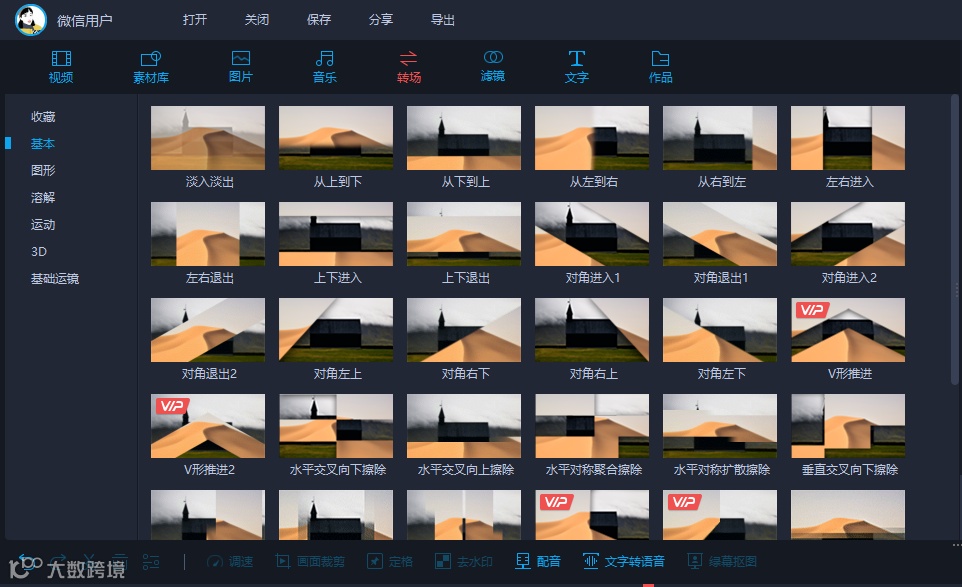Click the user avatar picture
Image resolution: width=962 pixels, height=587 pixels.
(x=31, y=20)
